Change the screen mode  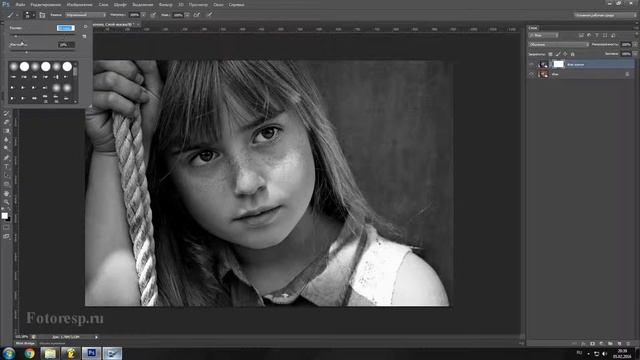(6, 236)
